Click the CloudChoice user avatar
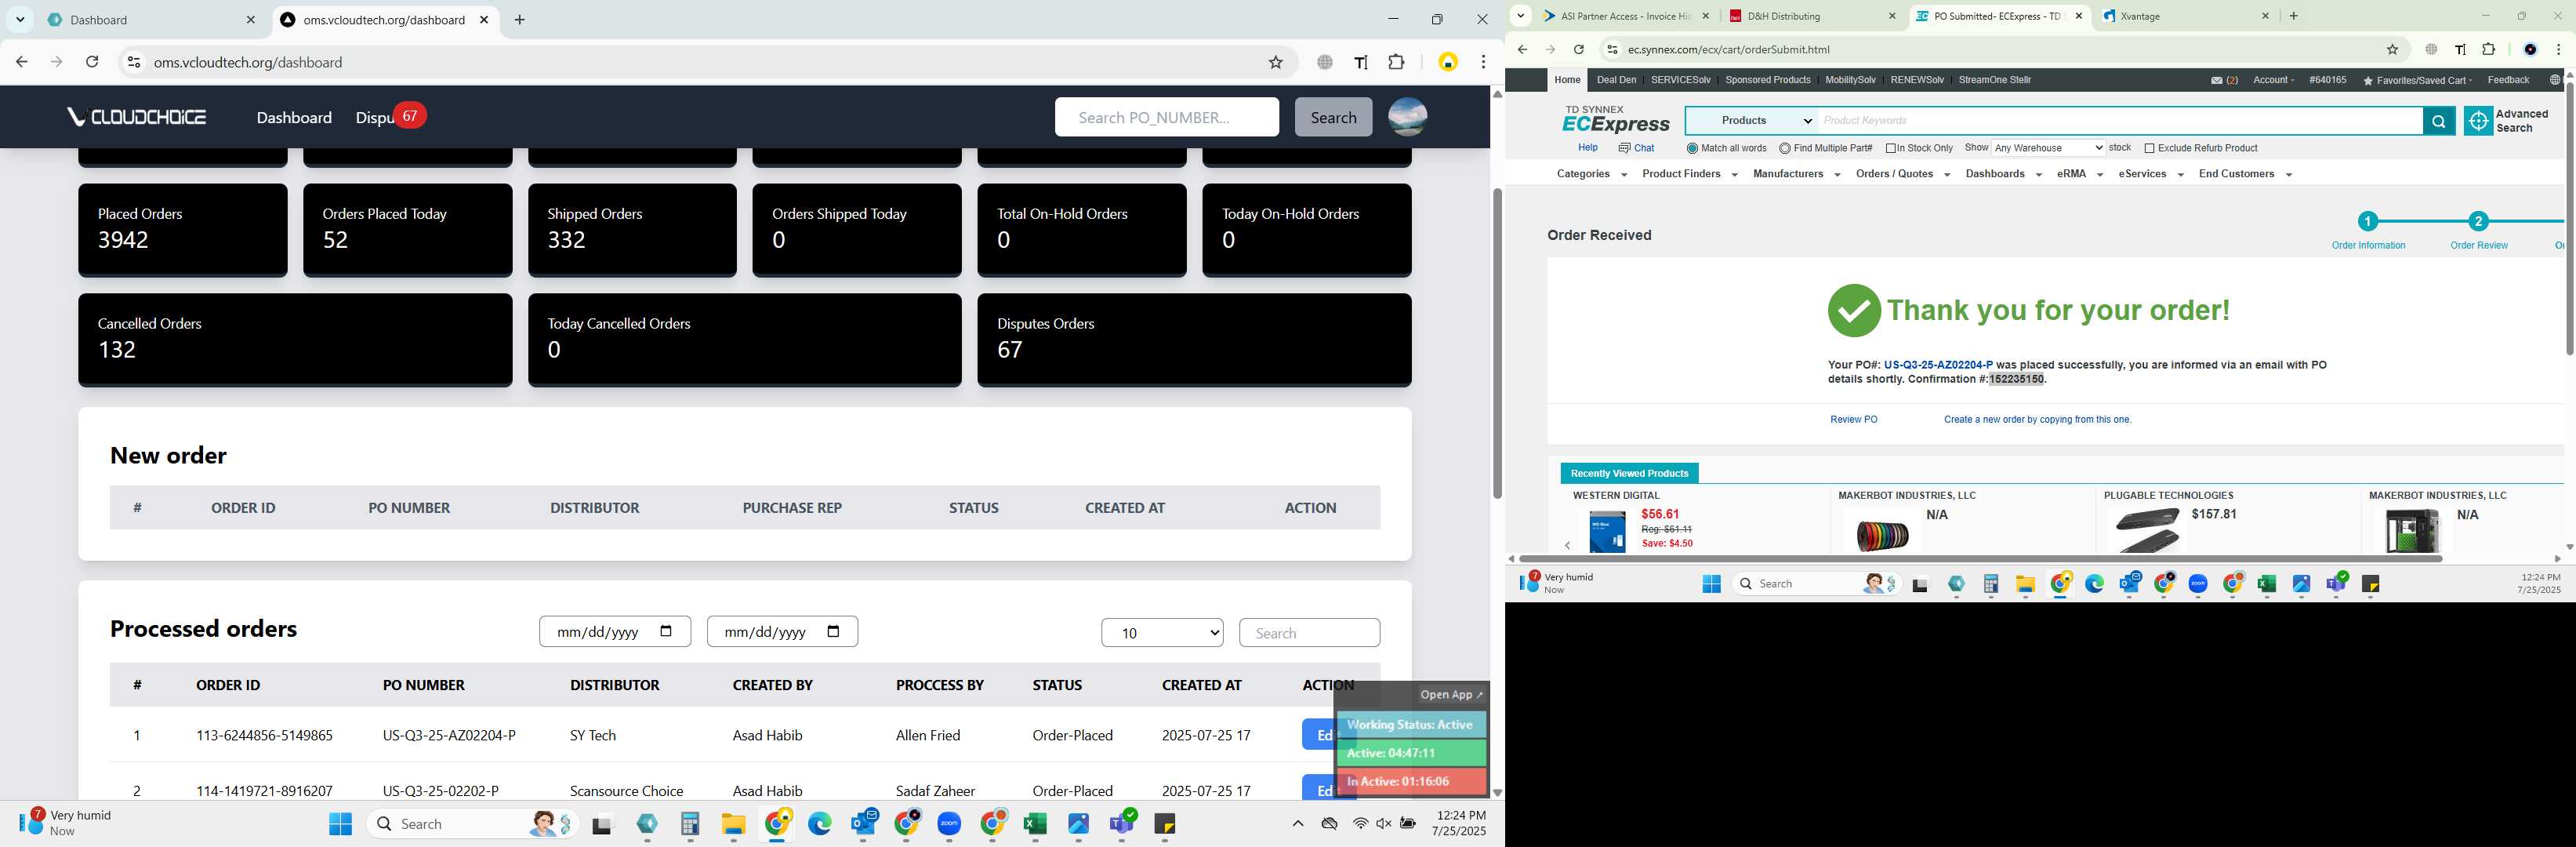 (x=1407, y=117)
